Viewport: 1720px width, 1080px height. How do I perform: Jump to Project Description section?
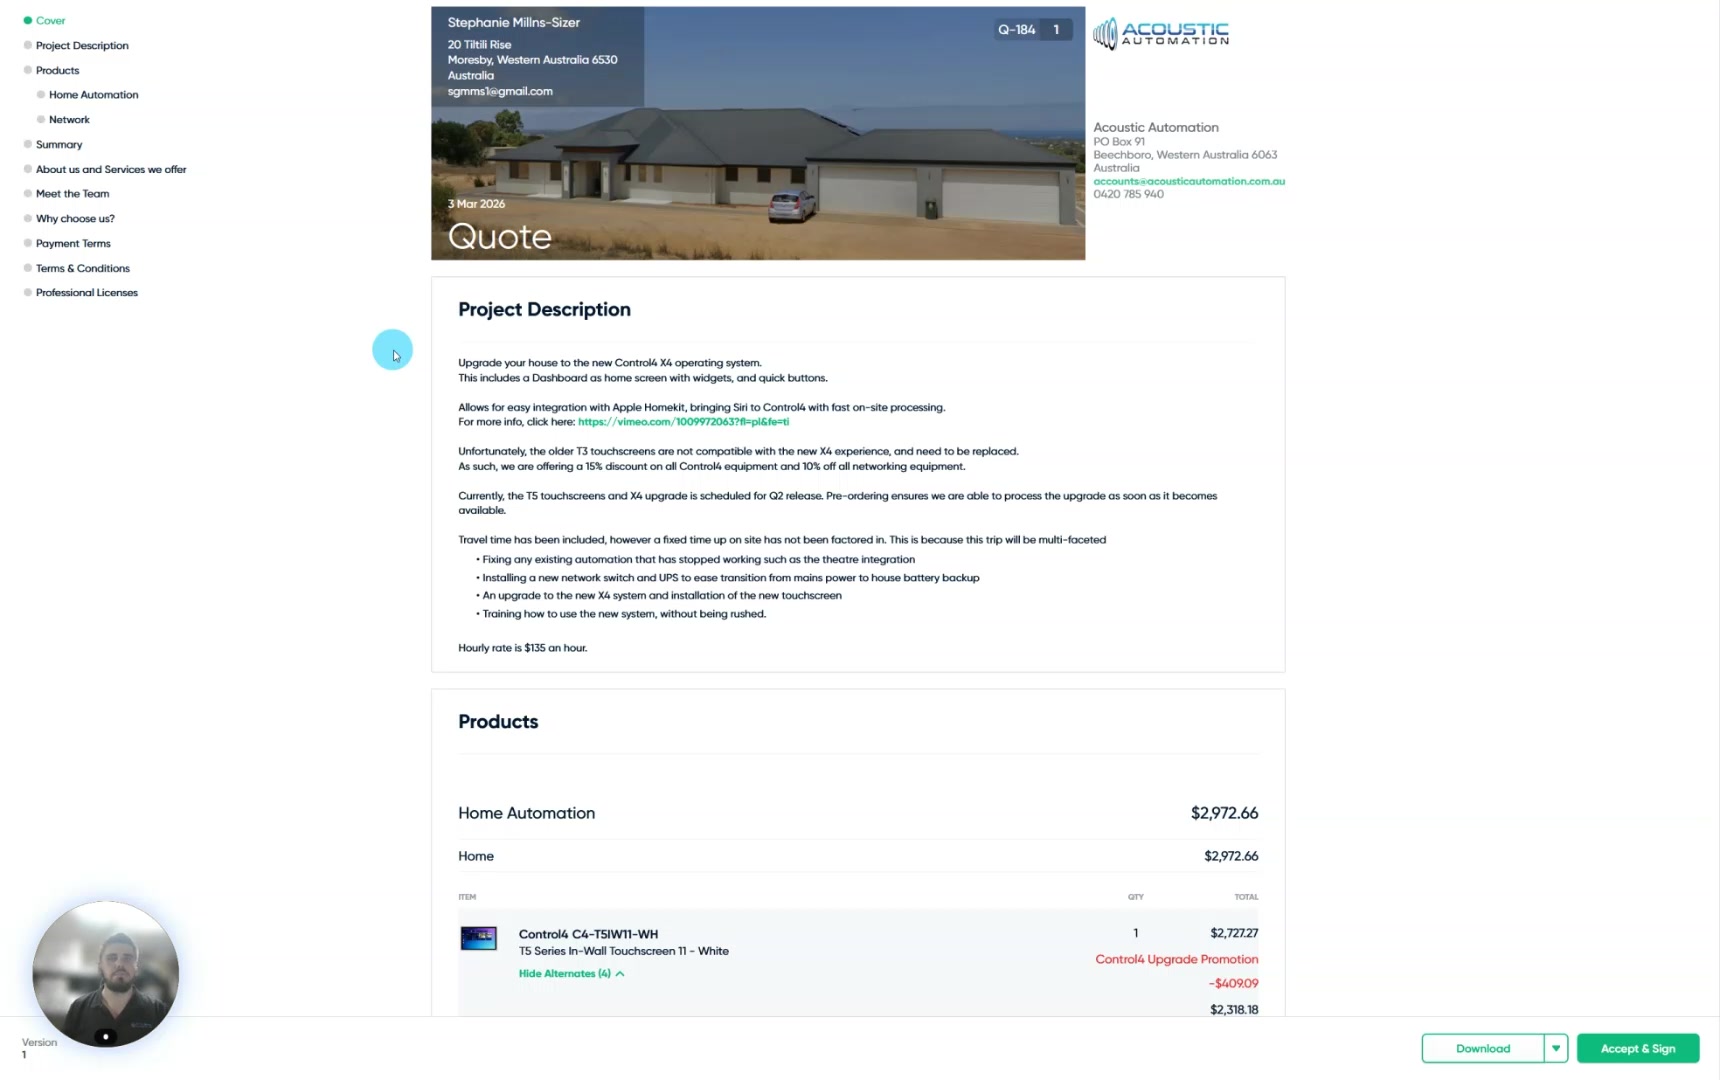pyautogui.click(x=82, y=45)
